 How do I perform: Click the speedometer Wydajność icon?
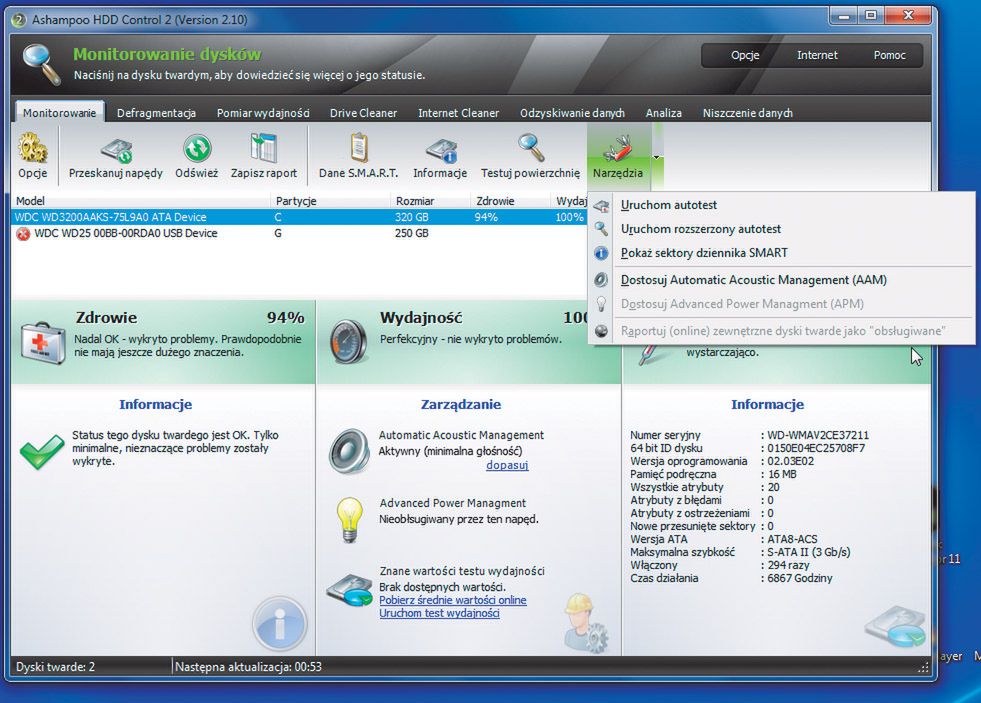coord(348,341)
